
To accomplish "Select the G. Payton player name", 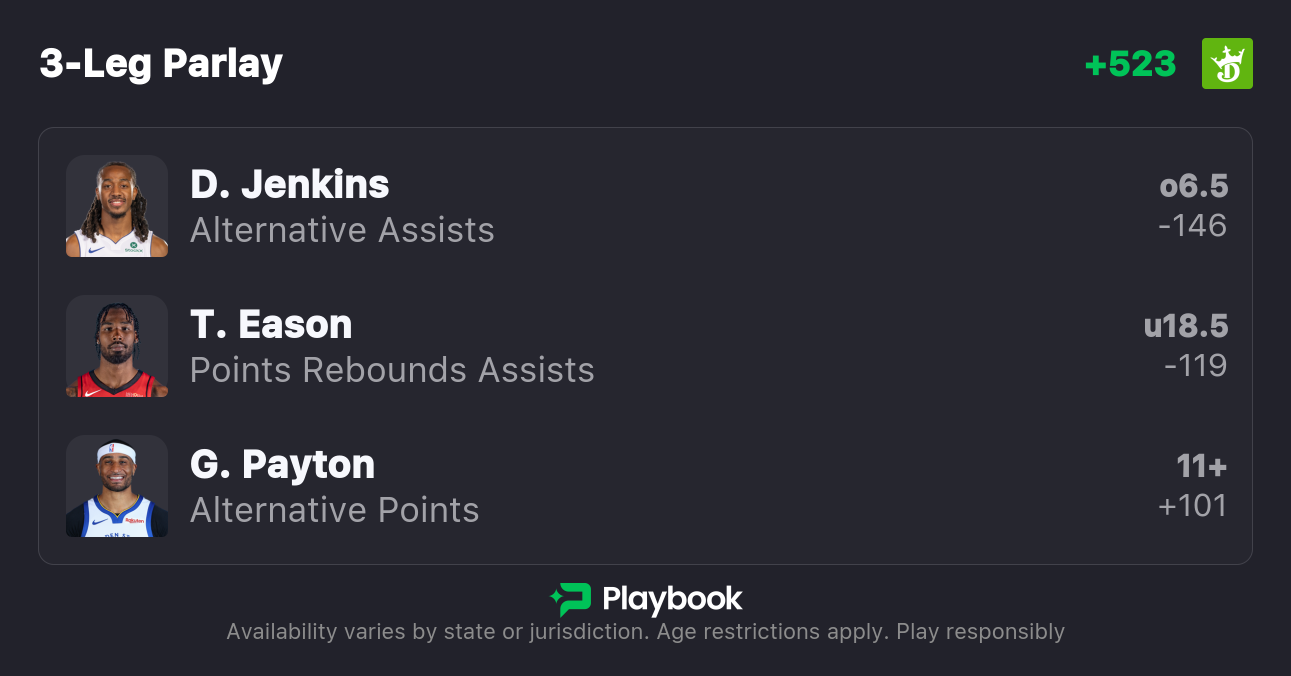I will (282, 465).
